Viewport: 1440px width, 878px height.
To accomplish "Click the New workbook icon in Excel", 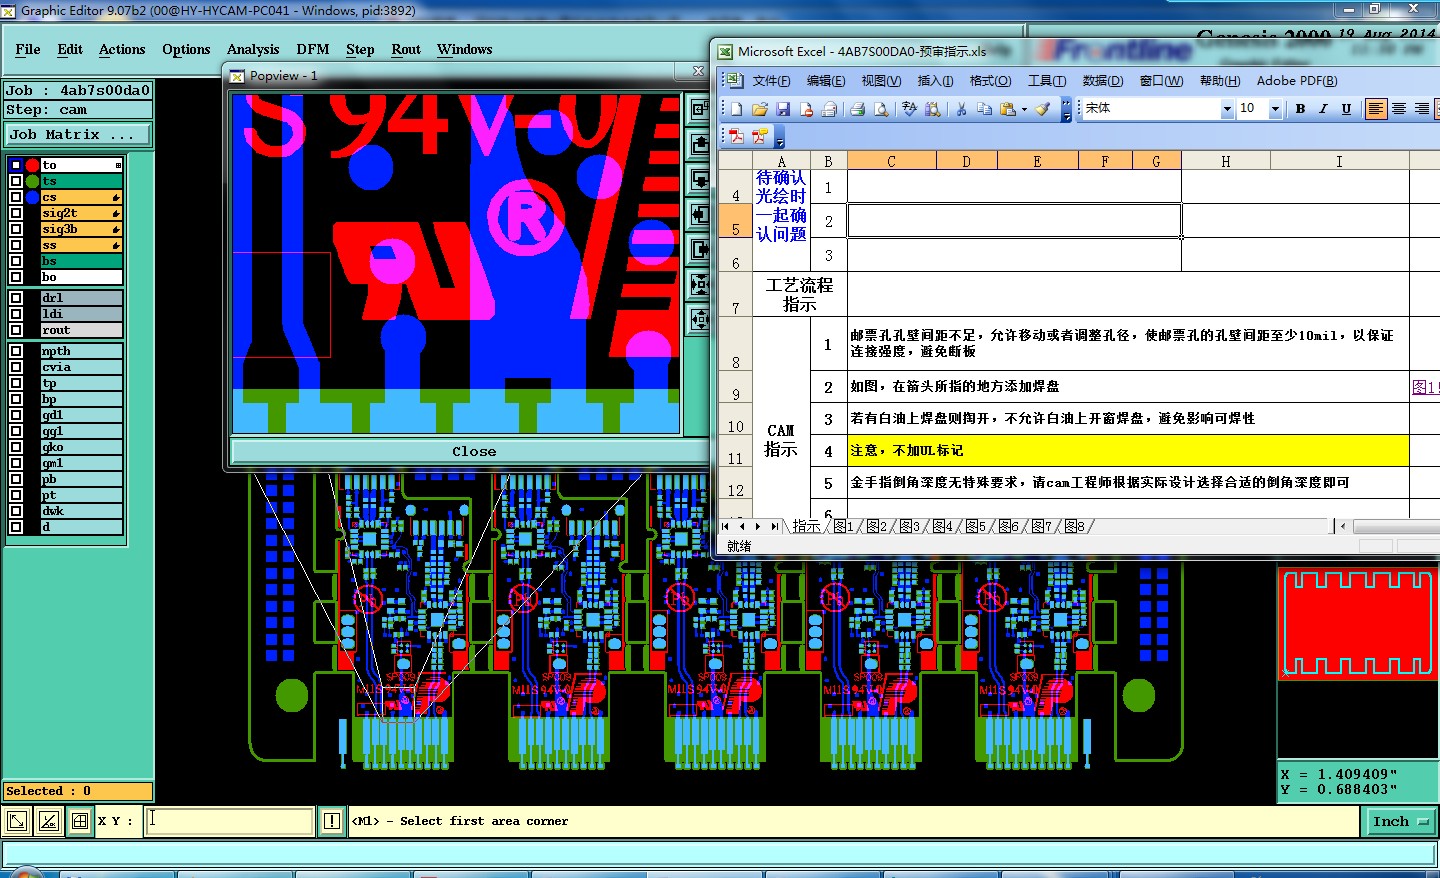I will point(737,109).
